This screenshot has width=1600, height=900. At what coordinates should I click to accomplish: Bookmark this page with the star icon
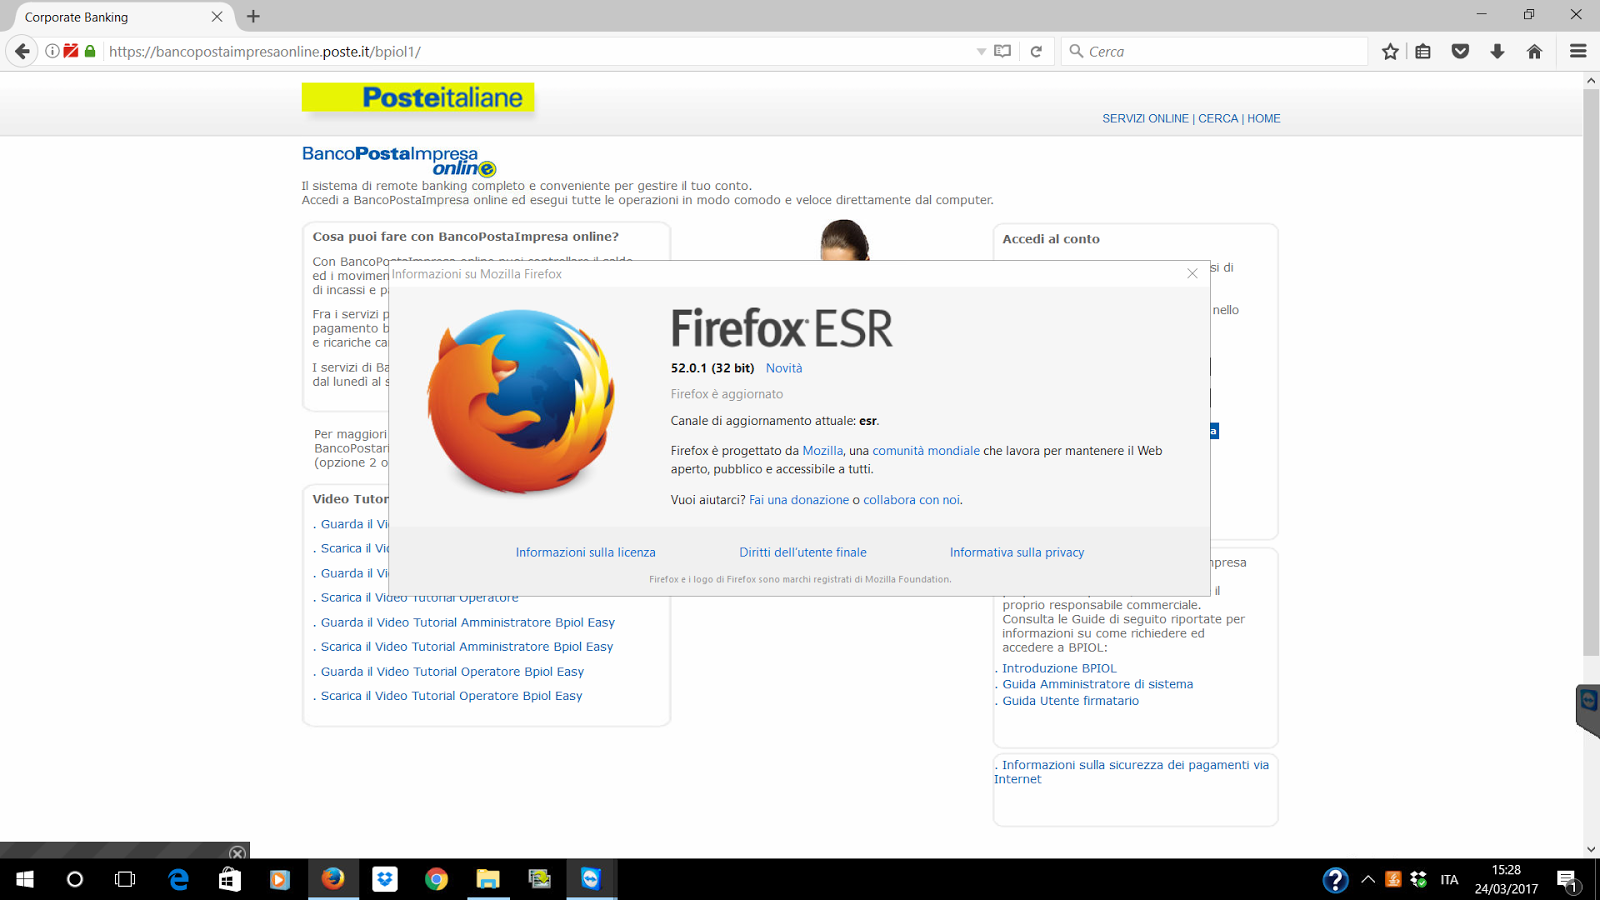coord(1390,51)
